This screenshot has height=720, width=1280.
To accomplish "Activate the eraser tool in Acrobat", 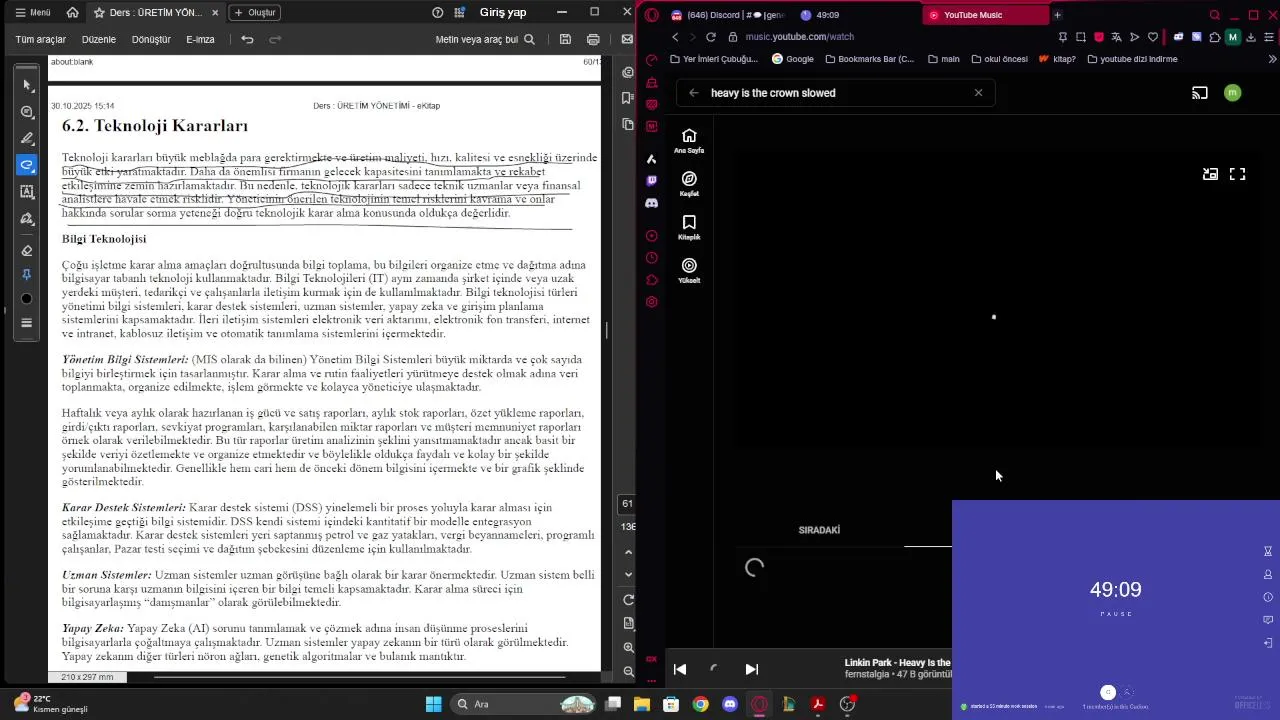I will (27, 250).
